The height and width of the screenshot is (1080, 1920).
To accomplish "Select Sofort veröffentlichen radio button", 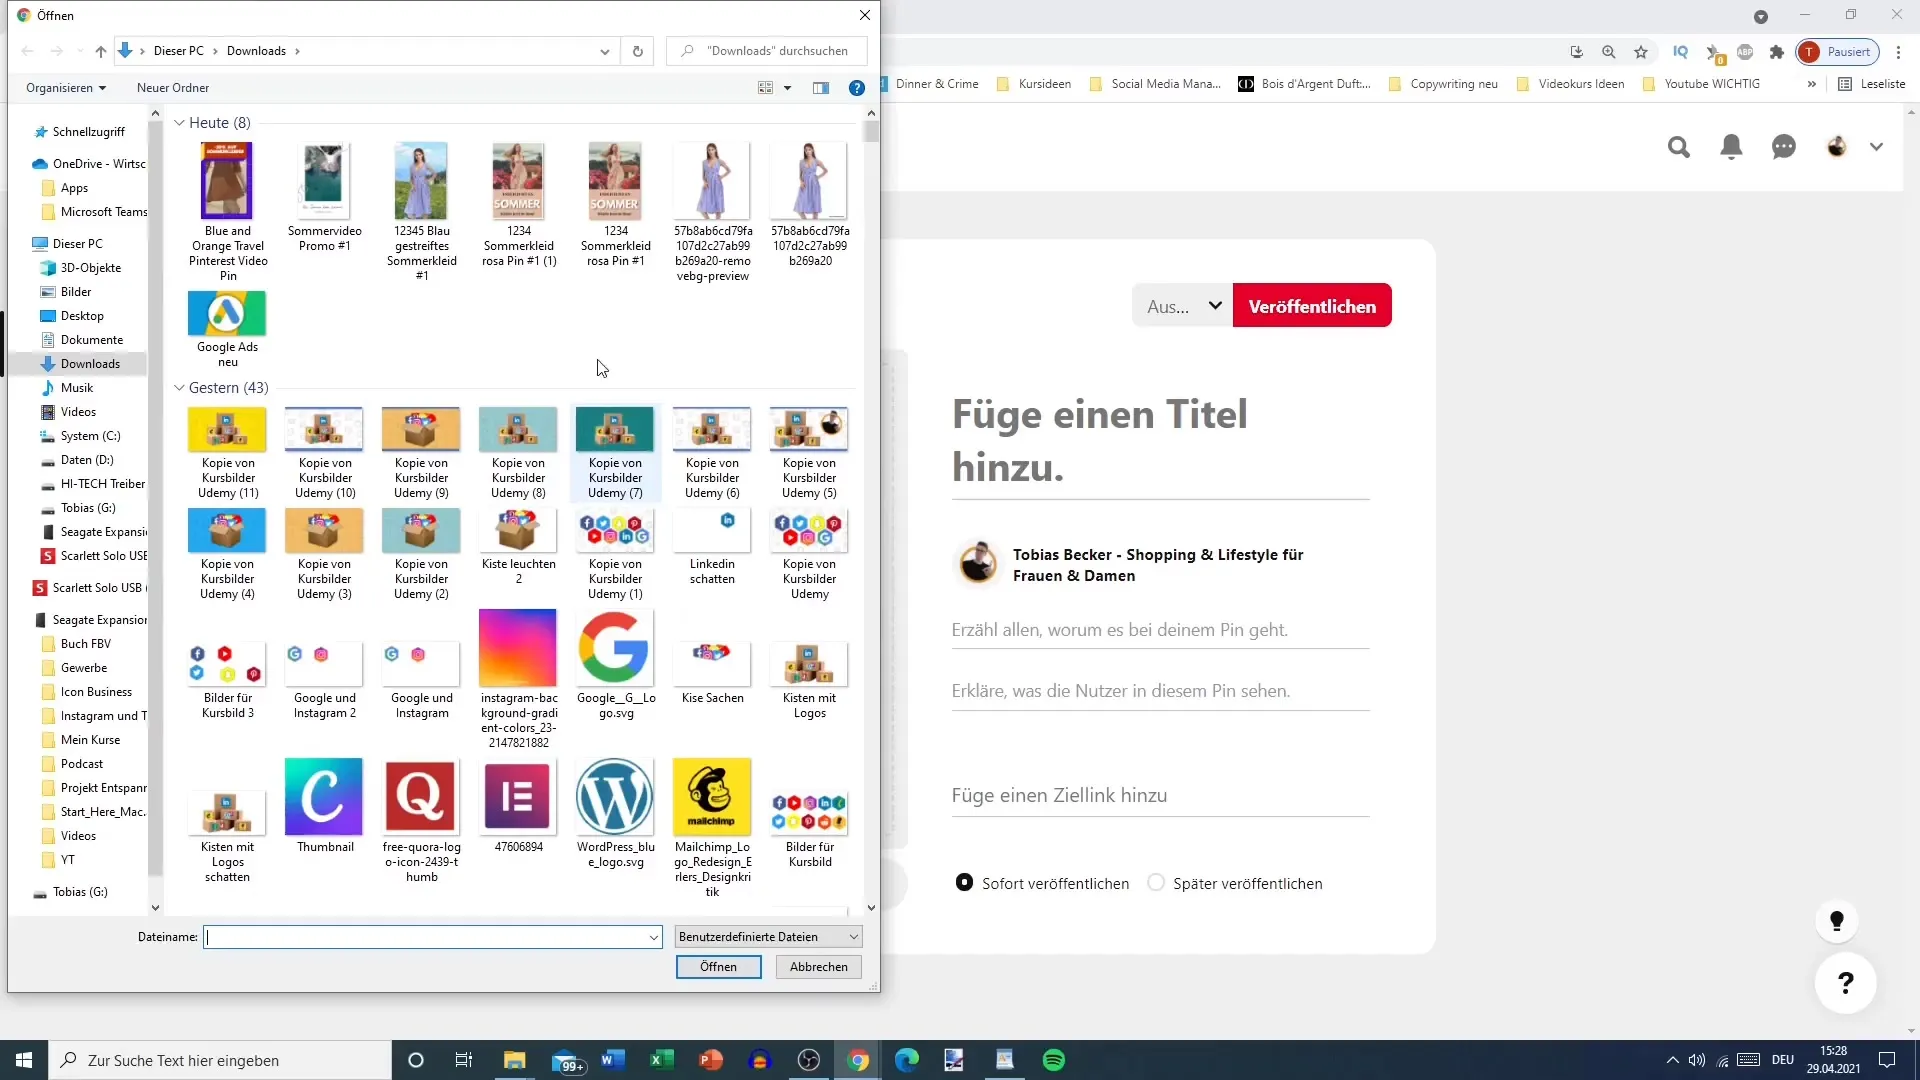I will (x=965, y=882).
